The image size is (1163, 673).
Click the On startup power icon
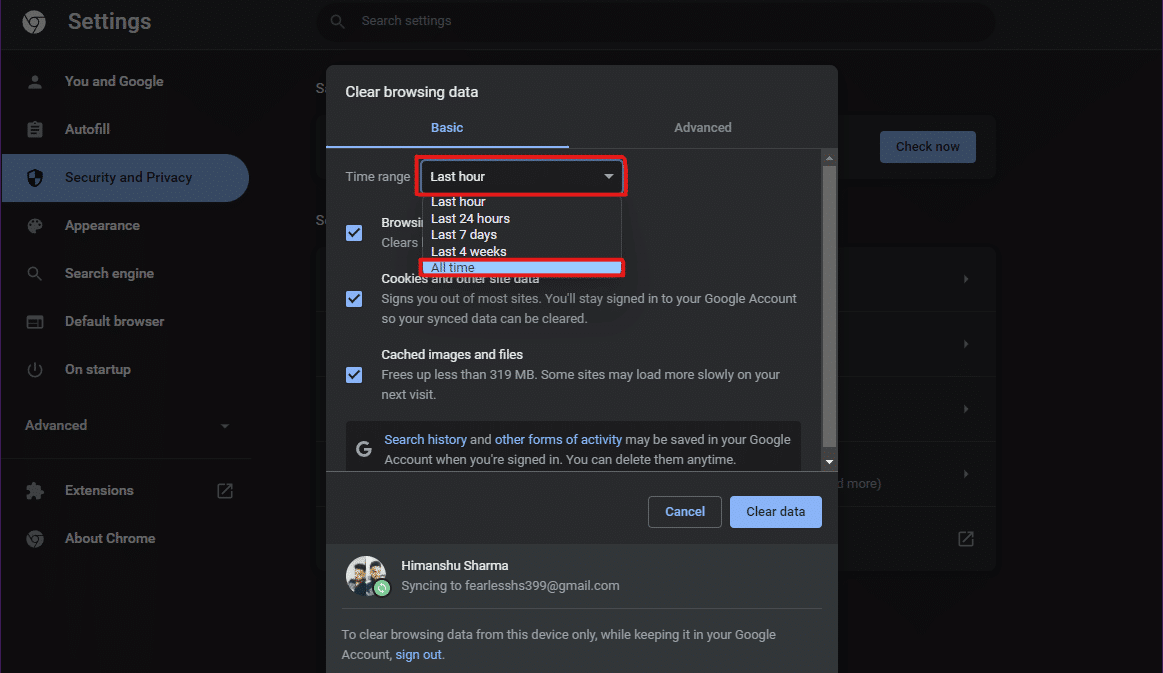35,370
